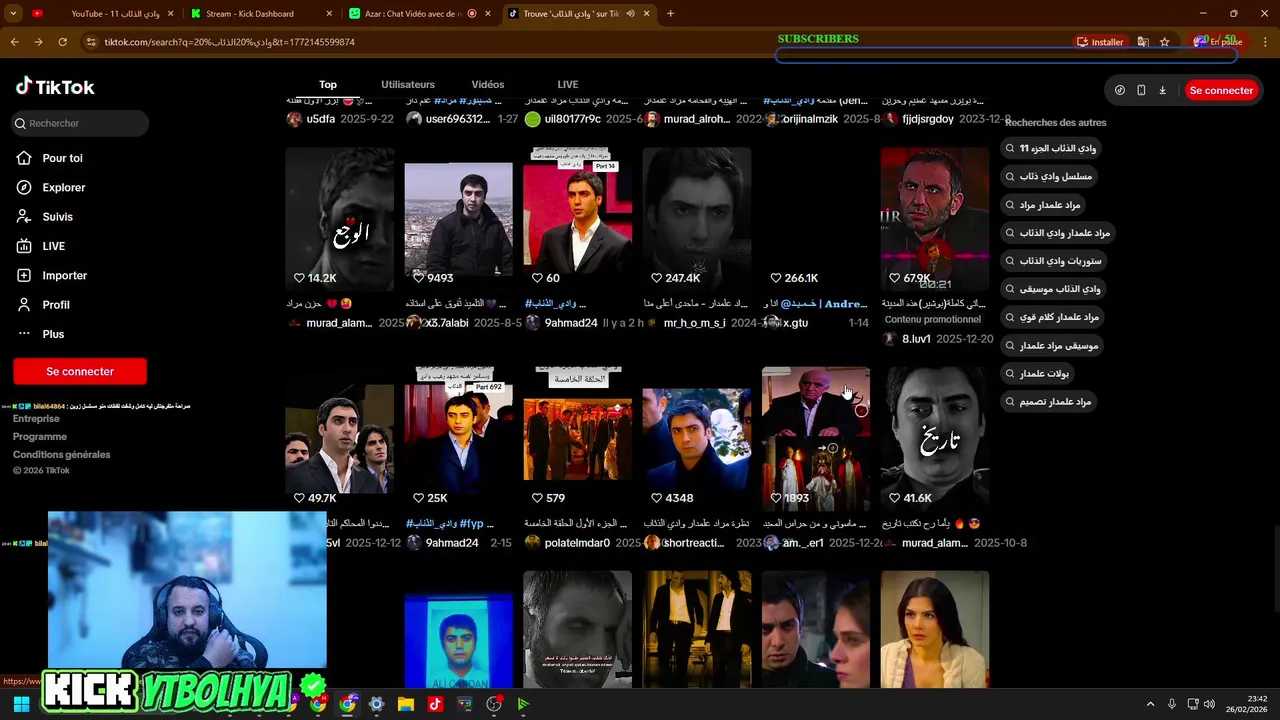
Task: Open the Windows Start menu
Action: pyautogui.click(x=21, y=704)
